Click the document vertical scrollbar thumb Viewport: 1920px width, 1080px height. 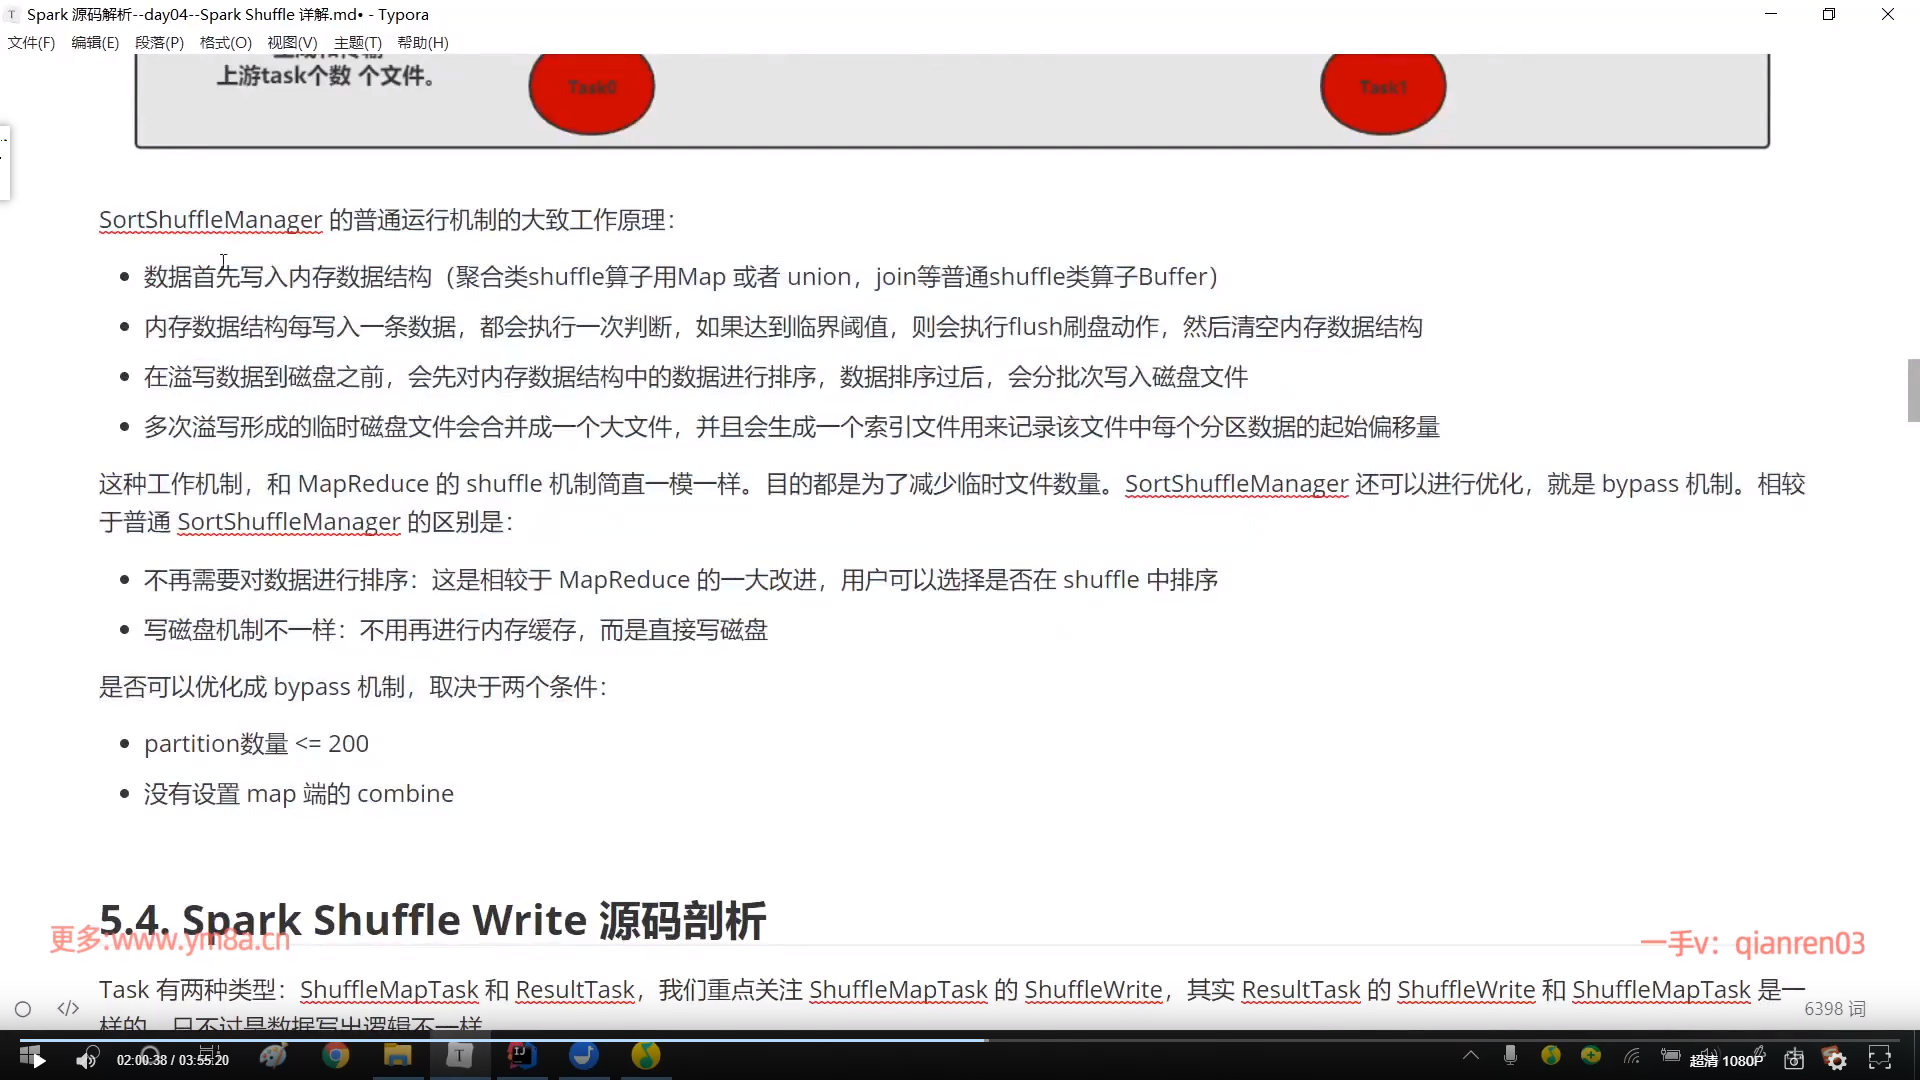coord(1913,390)
